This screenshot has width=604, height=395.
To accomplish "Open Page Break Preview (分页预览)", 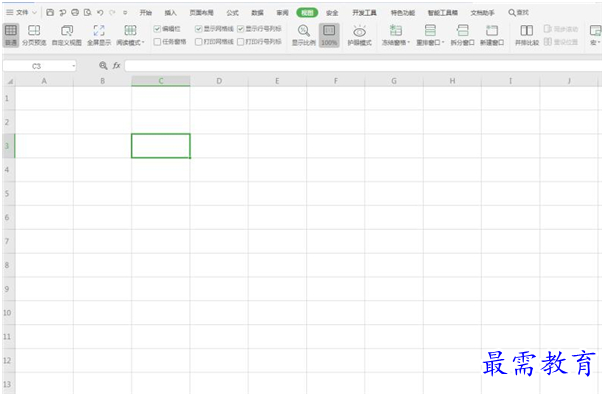I will [x=34, y=30].
